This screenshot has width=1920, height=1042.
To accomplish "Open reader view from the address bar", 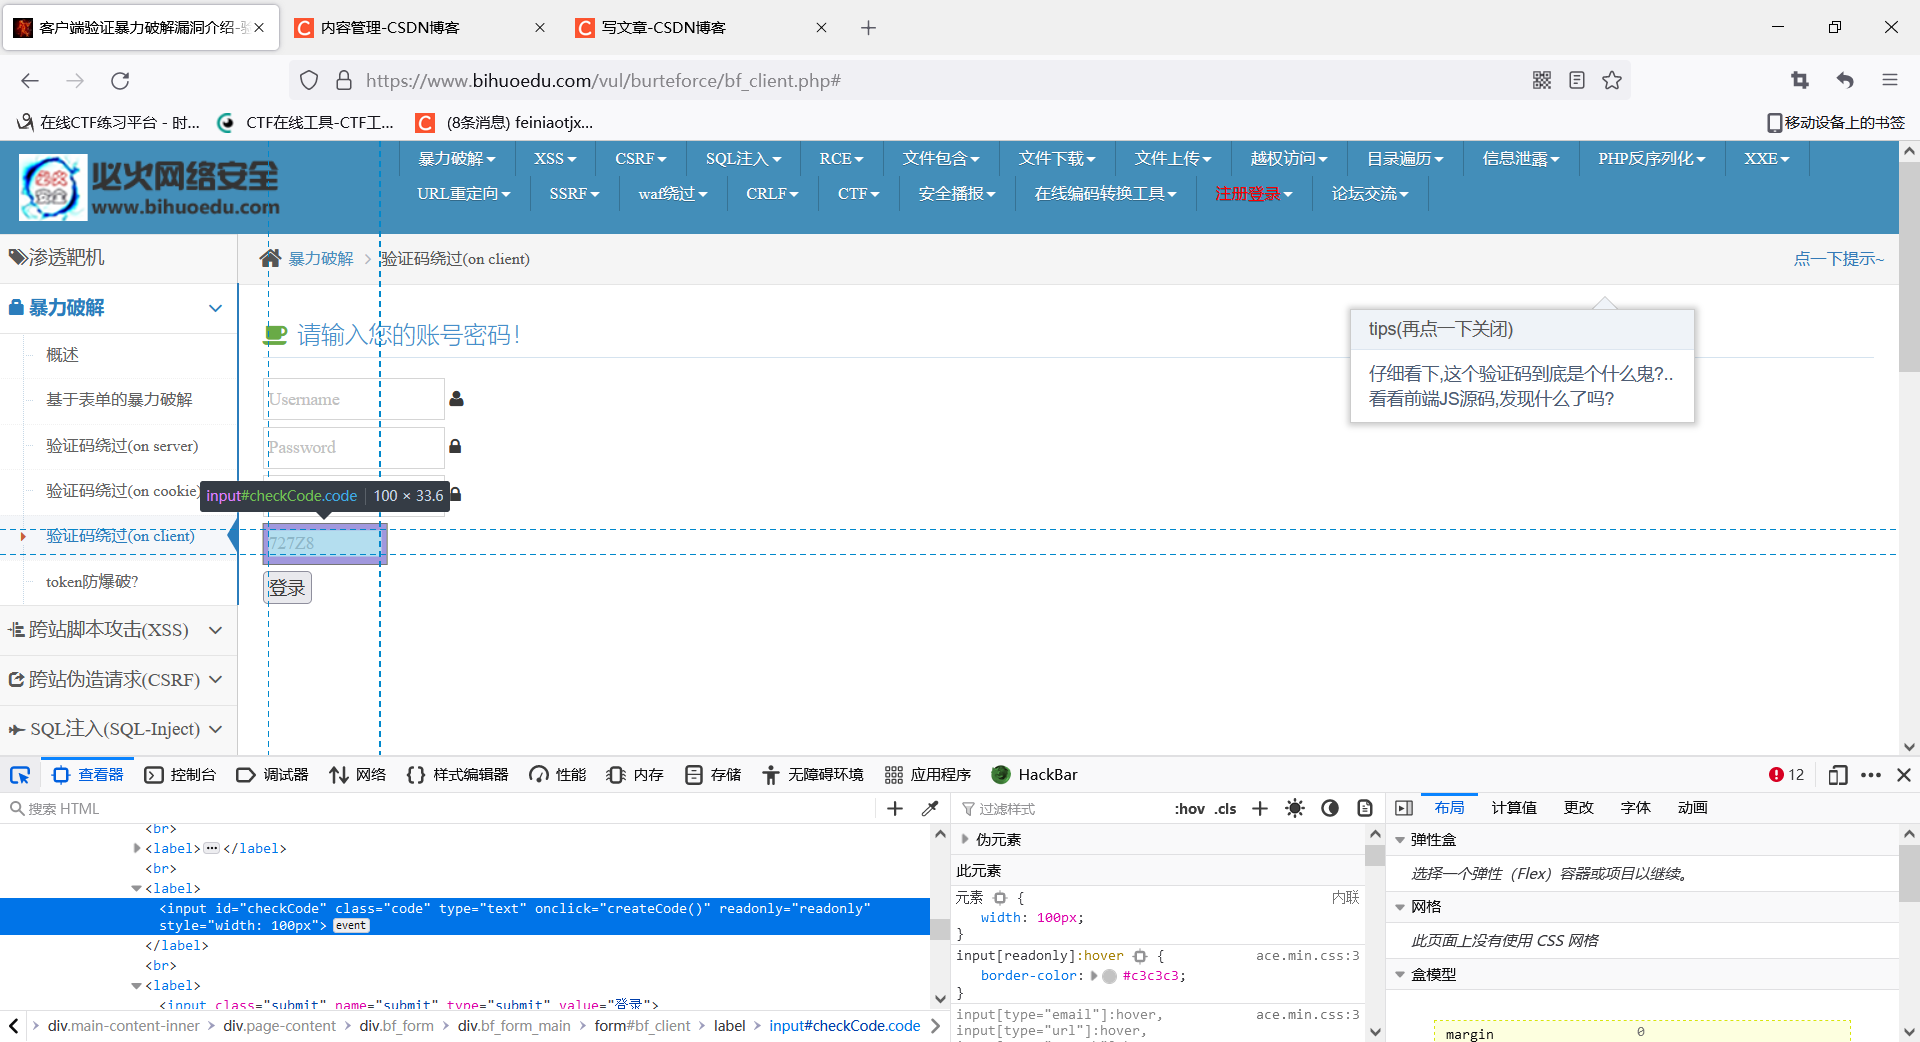I will 1577,80.
